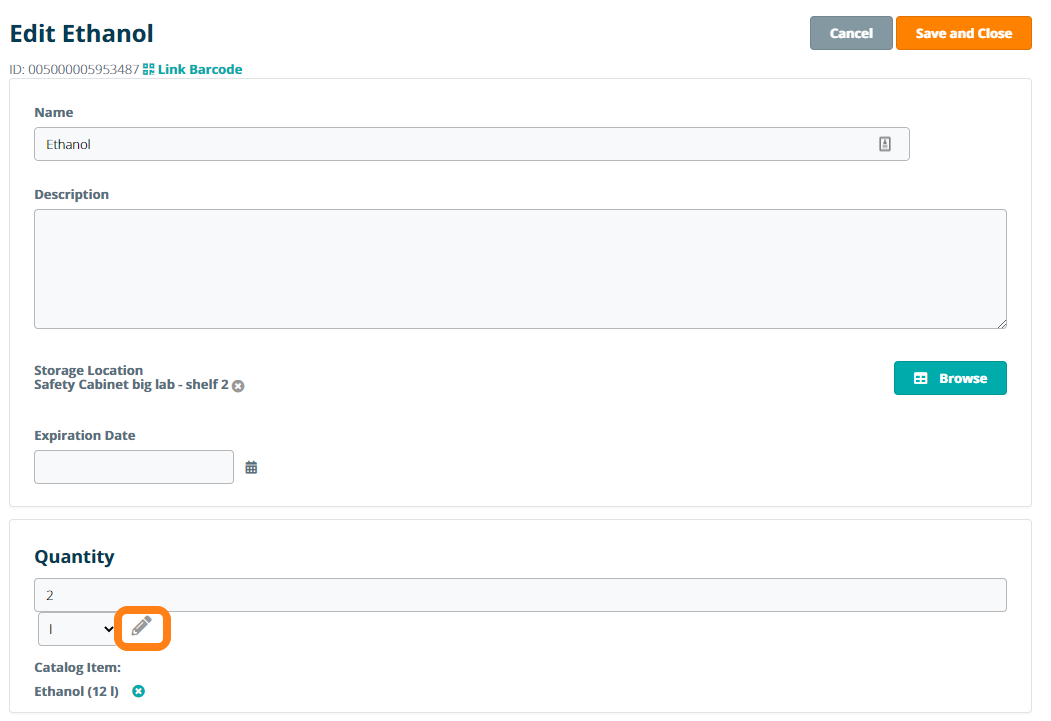The width and height of the screenshot is (1051, 721).
Task: Open the calendar picker for Expiration Date
Action: (251, 467)
